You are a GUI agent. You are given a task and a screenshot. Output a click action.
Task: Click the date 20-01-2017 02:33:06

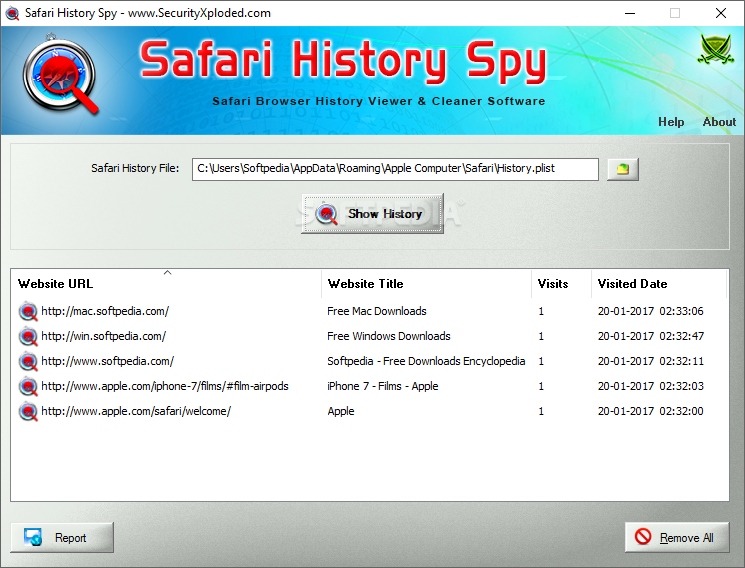point(650,311)
